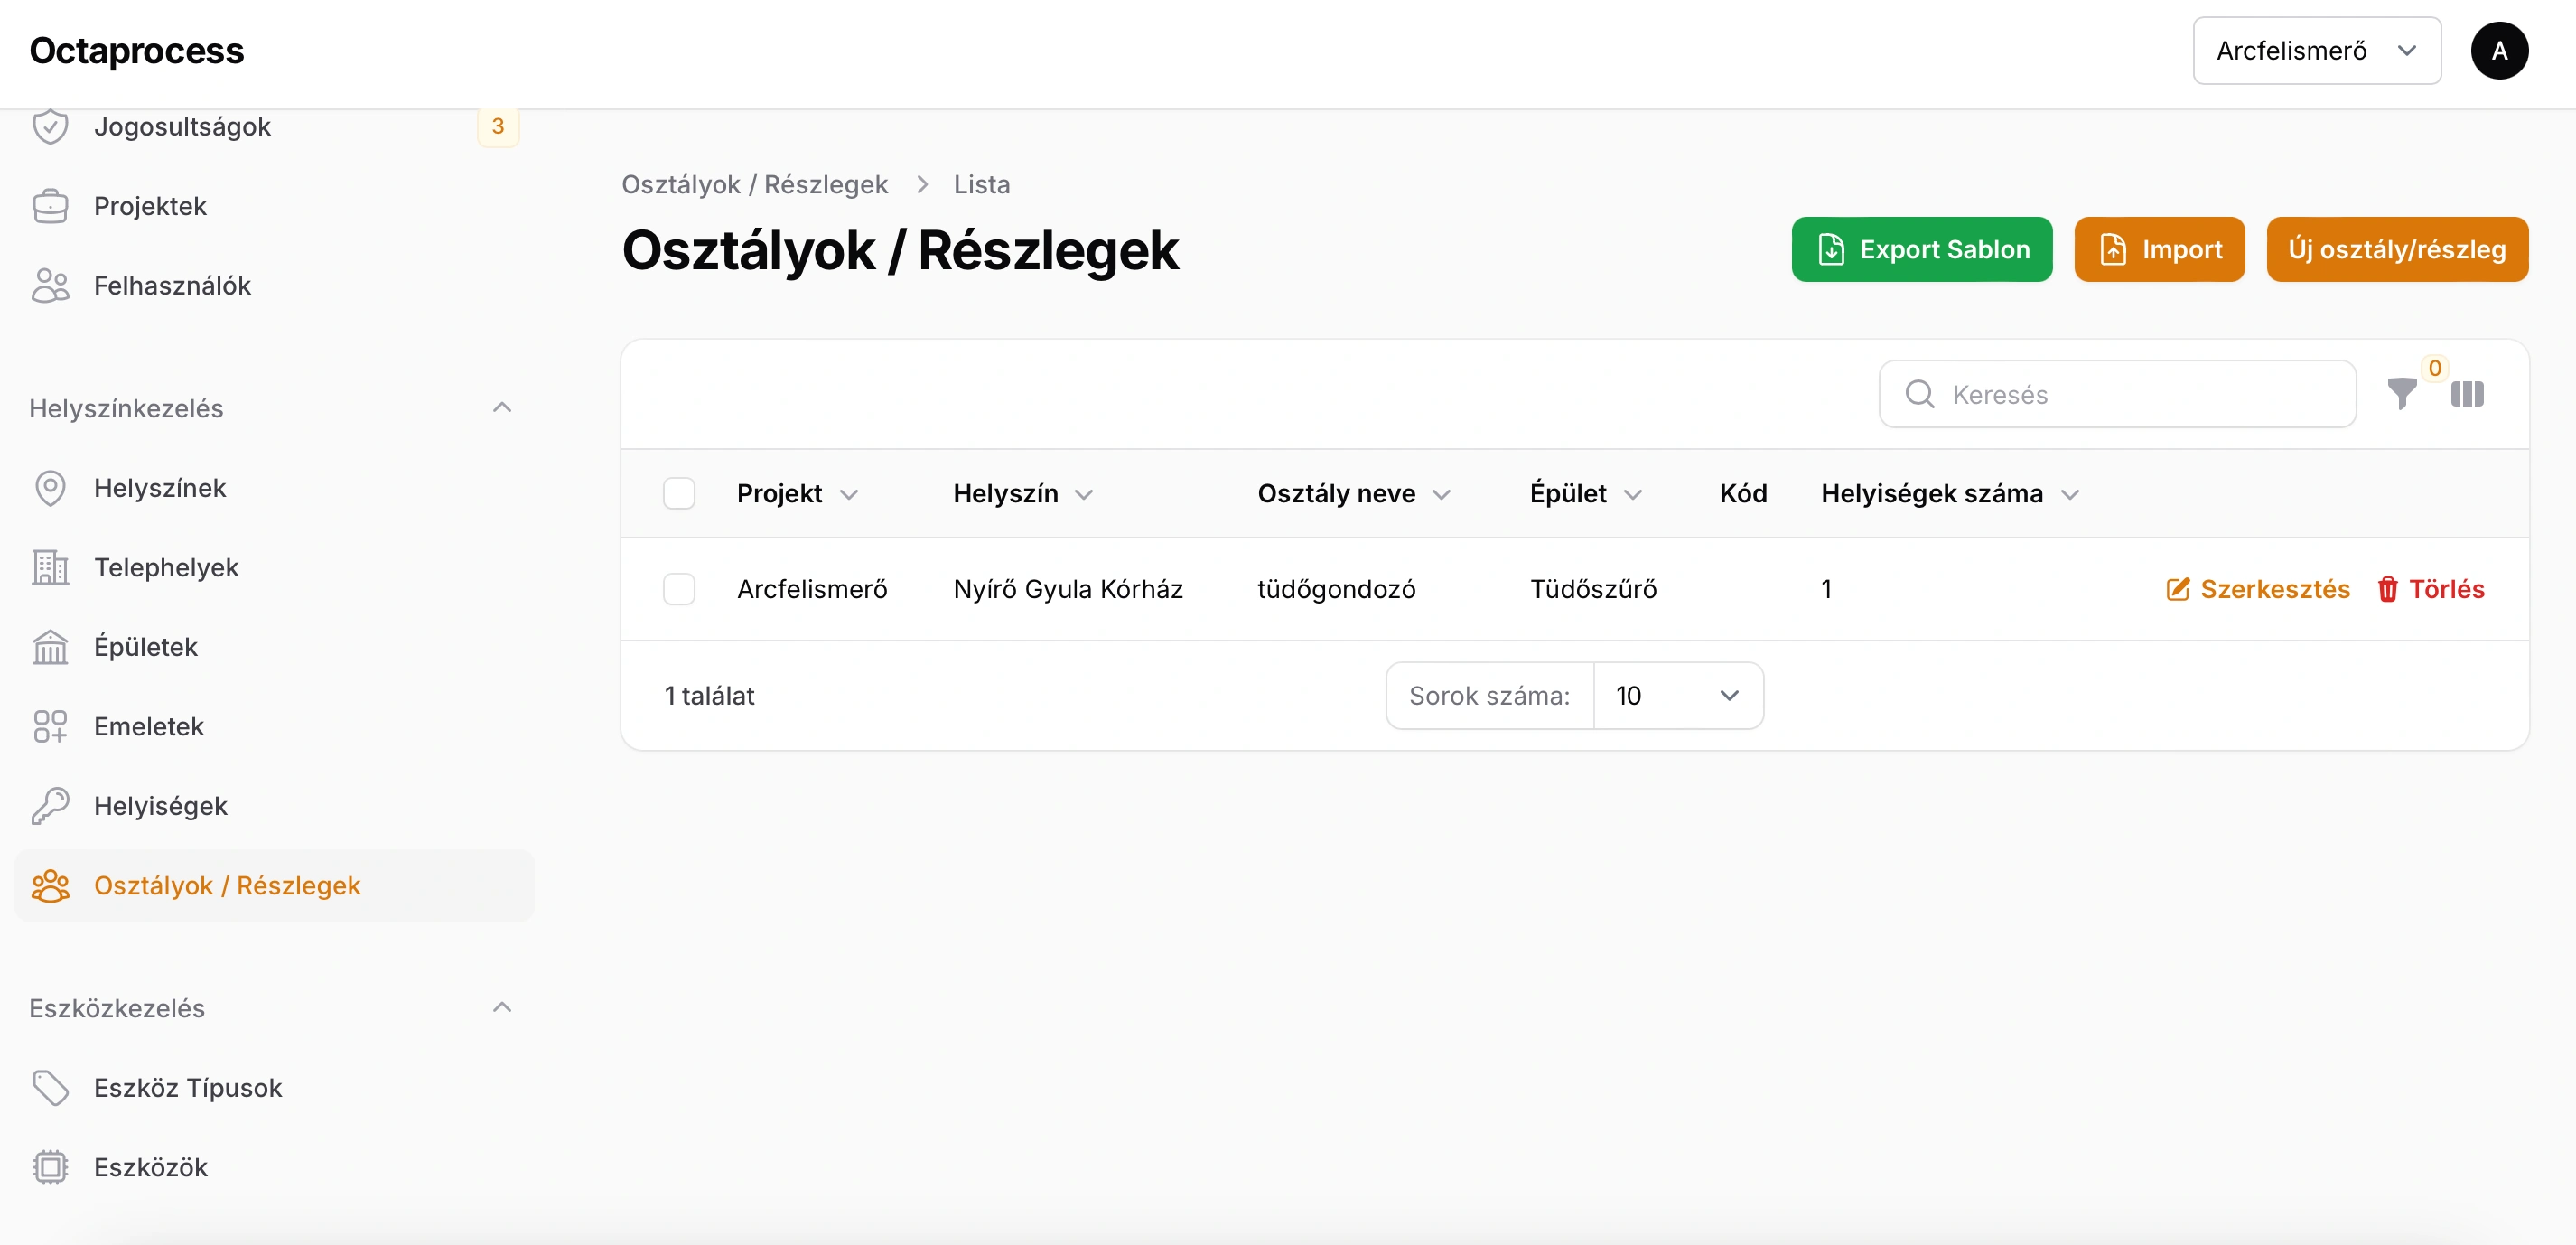Open the Sorok száma rows-per-page dropdown

1677,696
